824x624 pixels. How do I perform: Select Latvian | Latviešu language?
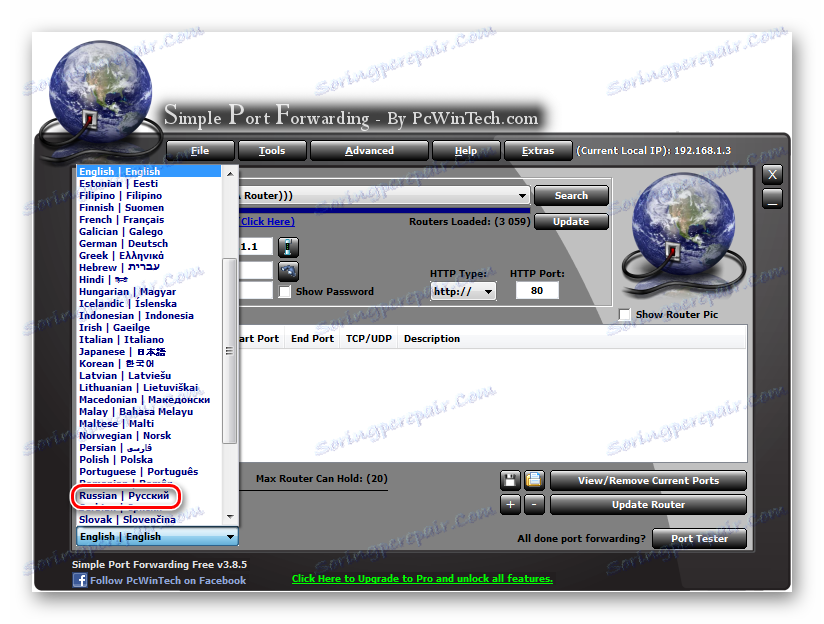tap(149, 376)
